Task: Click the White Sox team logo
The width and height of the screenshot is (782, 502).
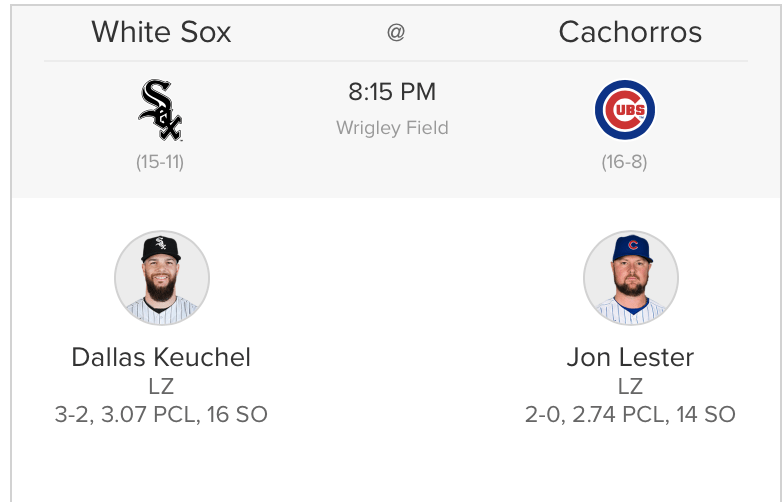Action: coord(160,110)
